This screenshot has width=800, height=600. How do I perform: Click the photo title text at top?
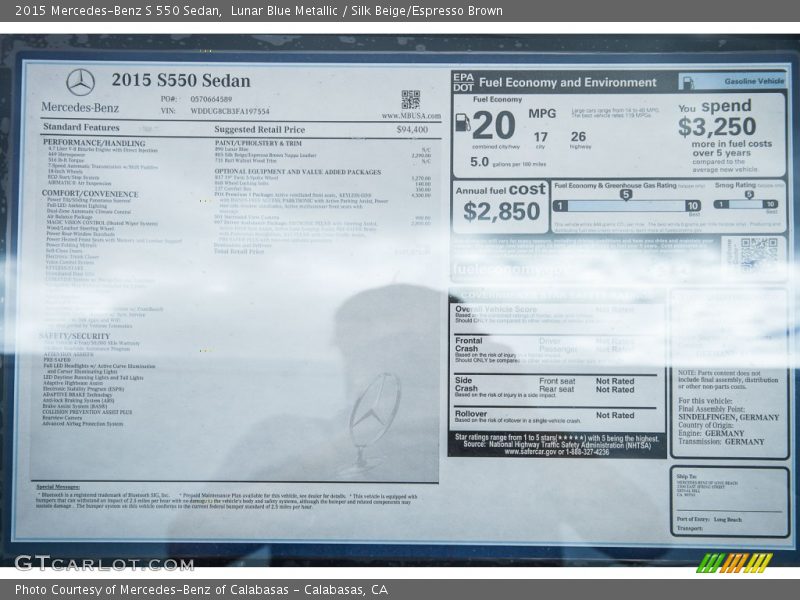click(259, 11)
